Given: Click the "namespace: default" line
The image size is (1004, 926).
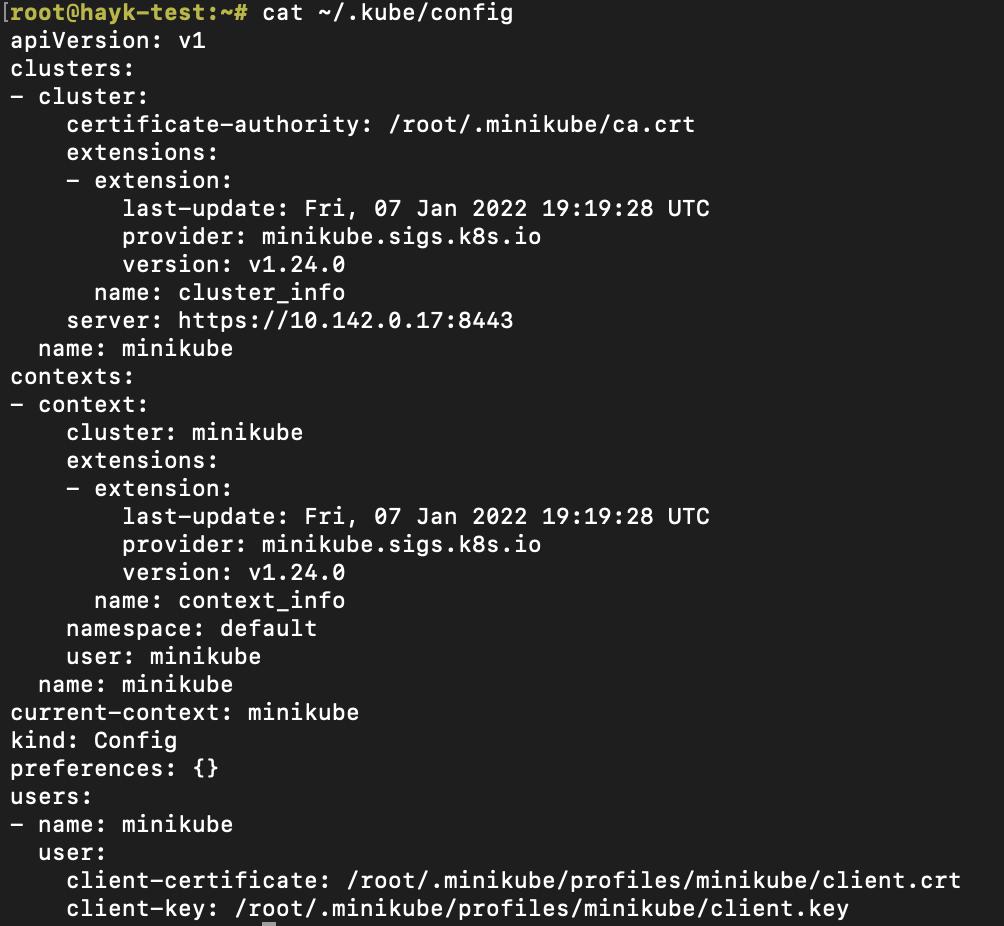Looking at the screenshot, I should [x=191, y=629].
